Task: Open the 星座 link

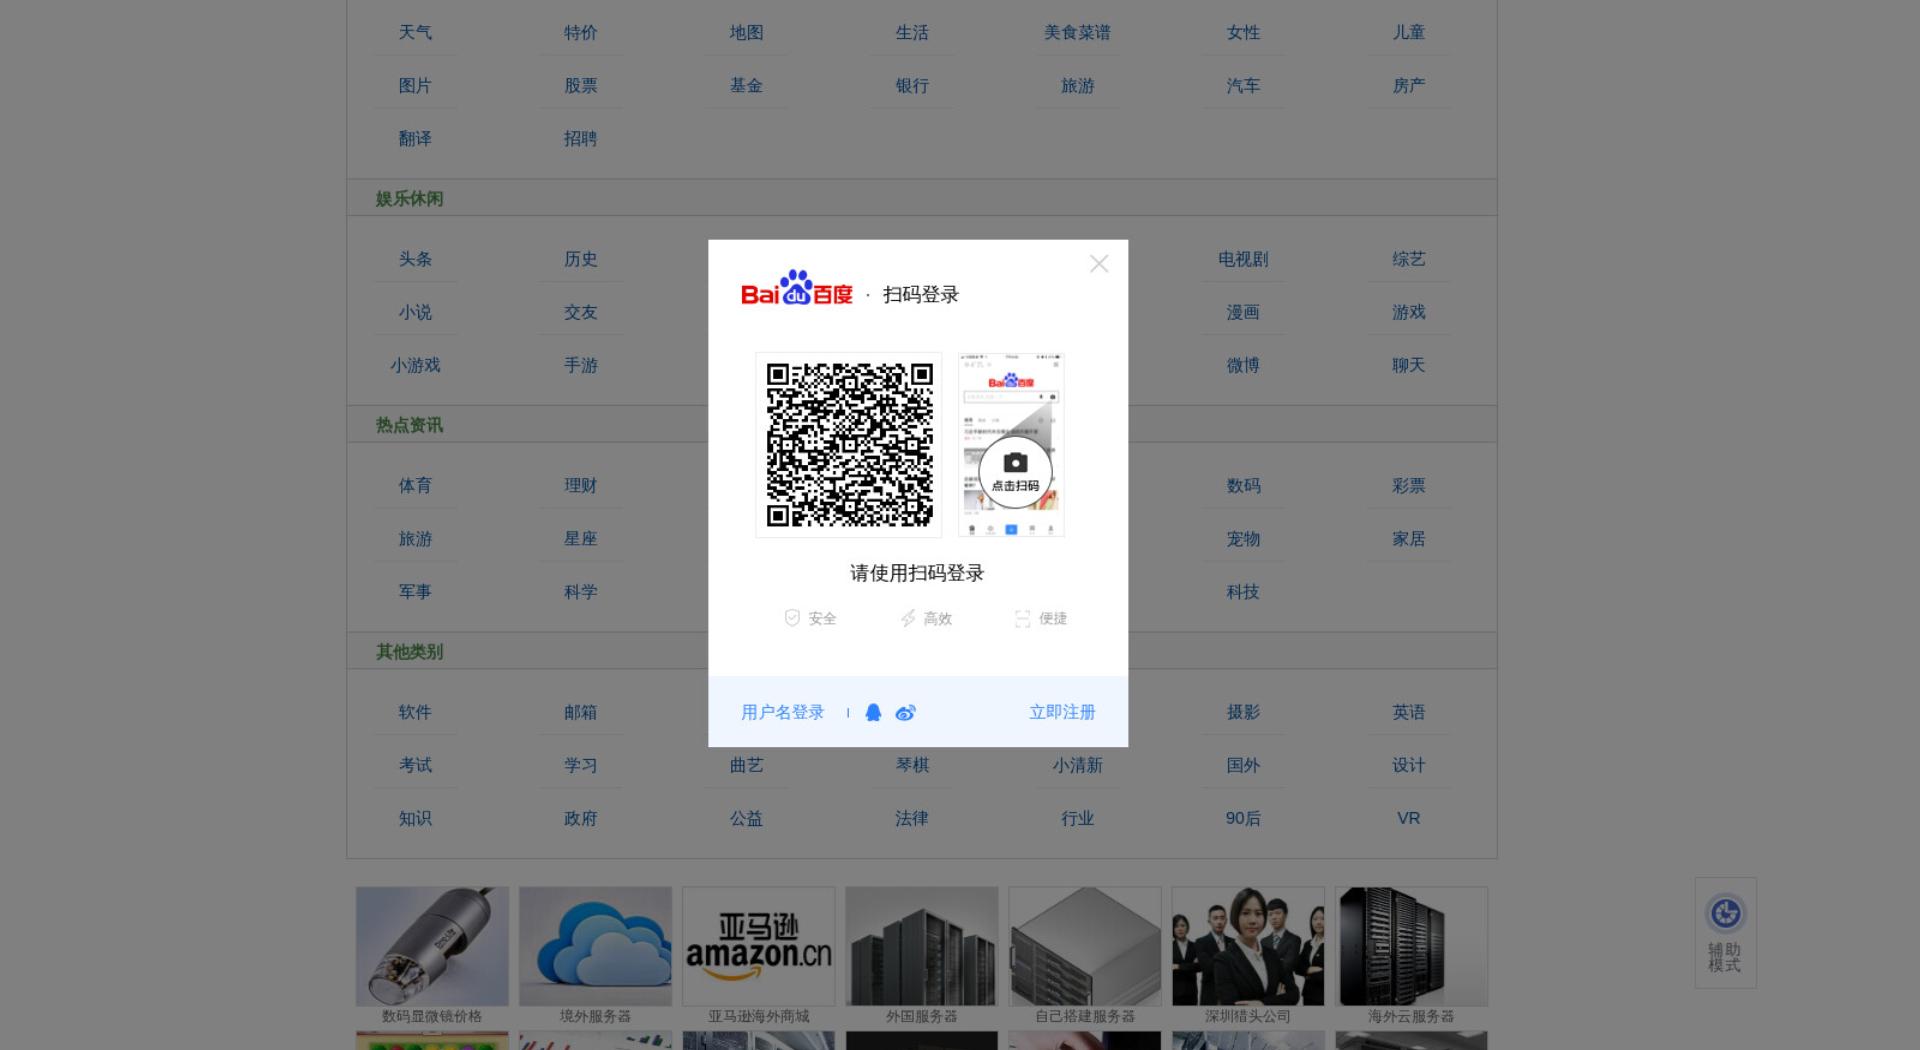Action: [580, 538]
